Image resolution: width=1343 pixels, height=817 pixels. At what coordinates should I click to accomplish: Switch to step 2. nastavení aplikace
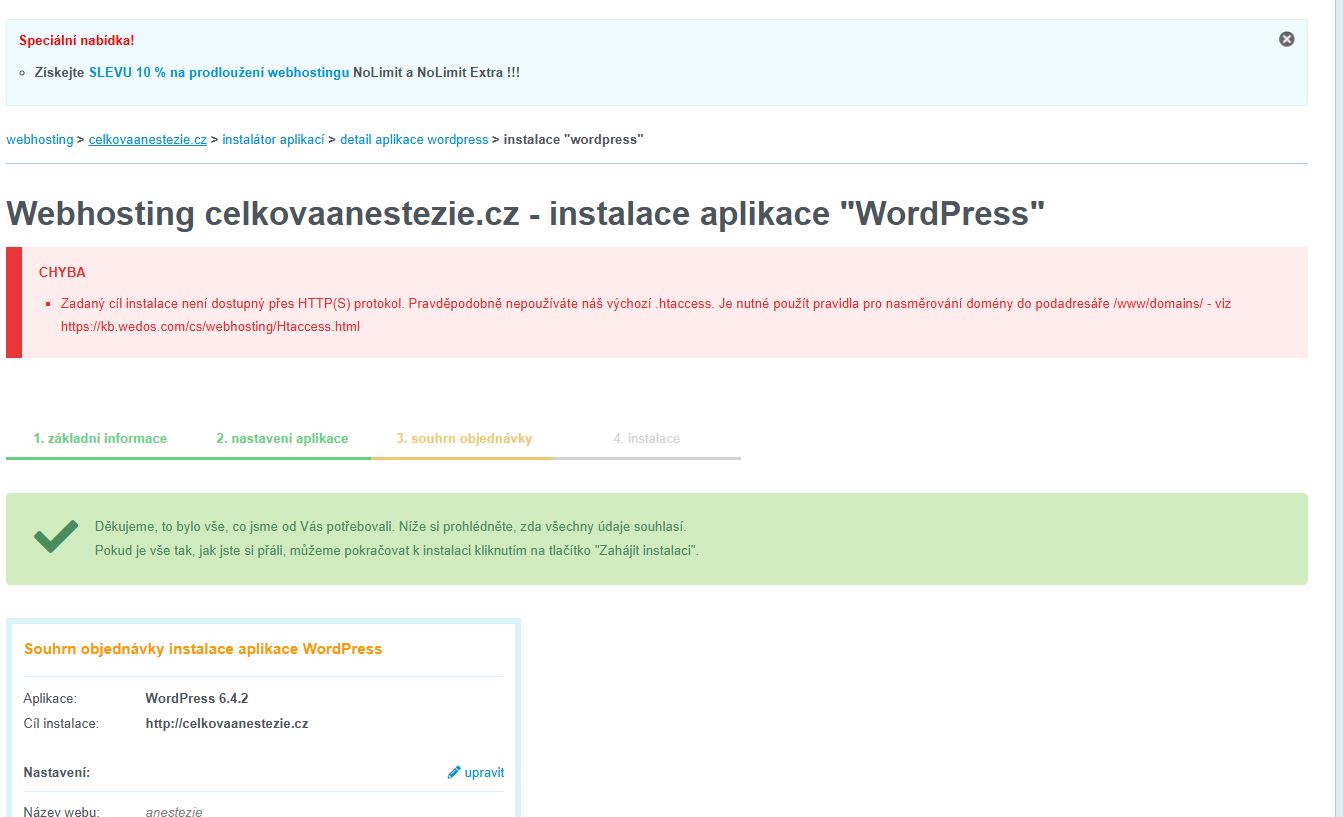282,439
